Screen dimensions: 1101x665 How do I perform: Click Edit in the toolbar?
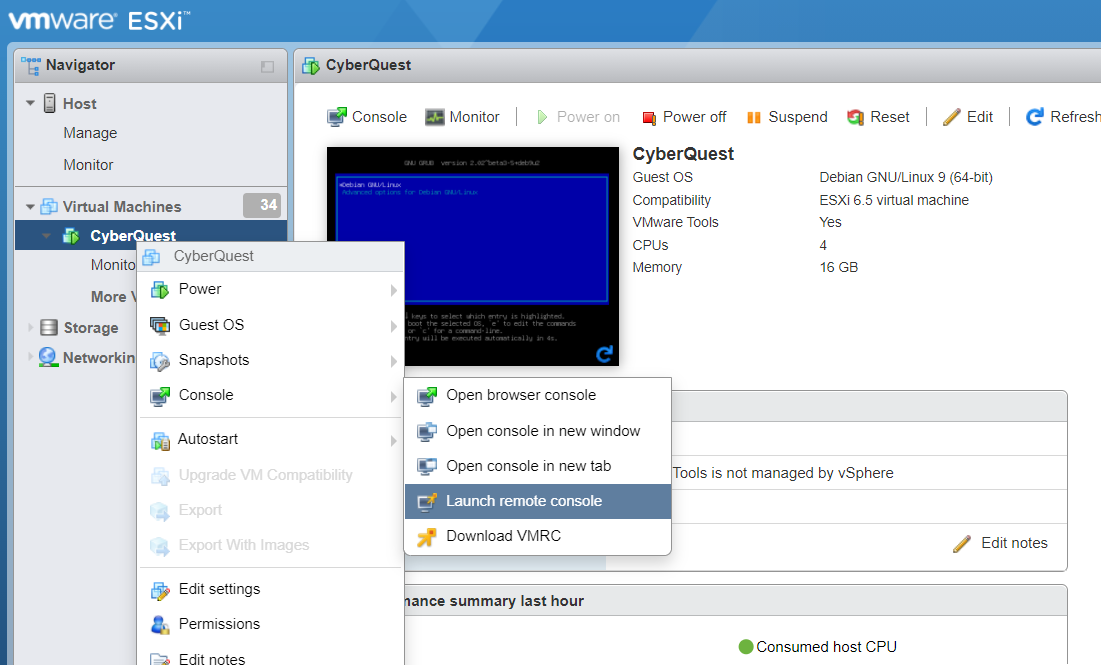968,117
